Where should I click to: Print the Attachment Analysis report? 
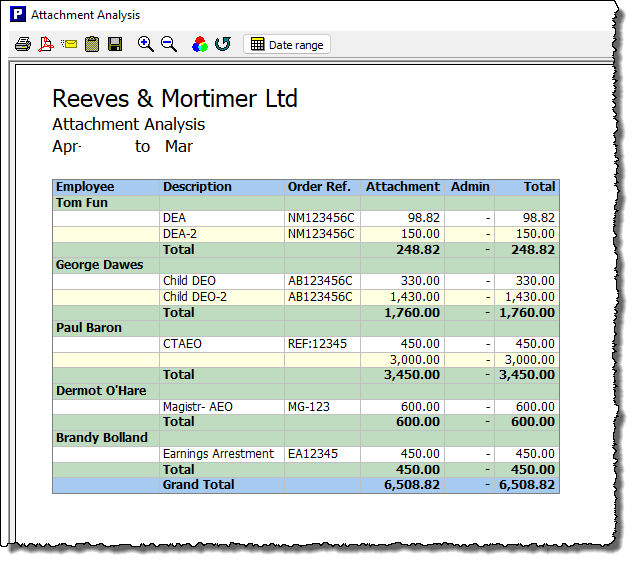tap(23, 44)
